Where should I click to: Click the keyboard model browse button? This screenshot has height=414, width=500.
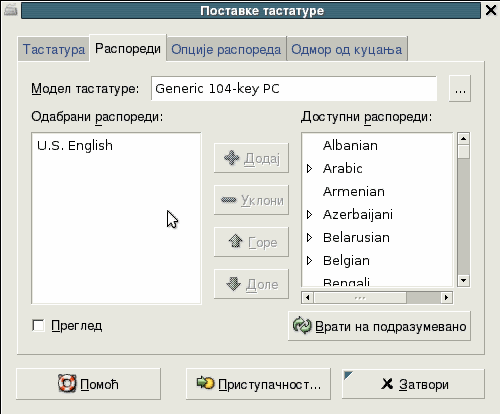point(460,88)
